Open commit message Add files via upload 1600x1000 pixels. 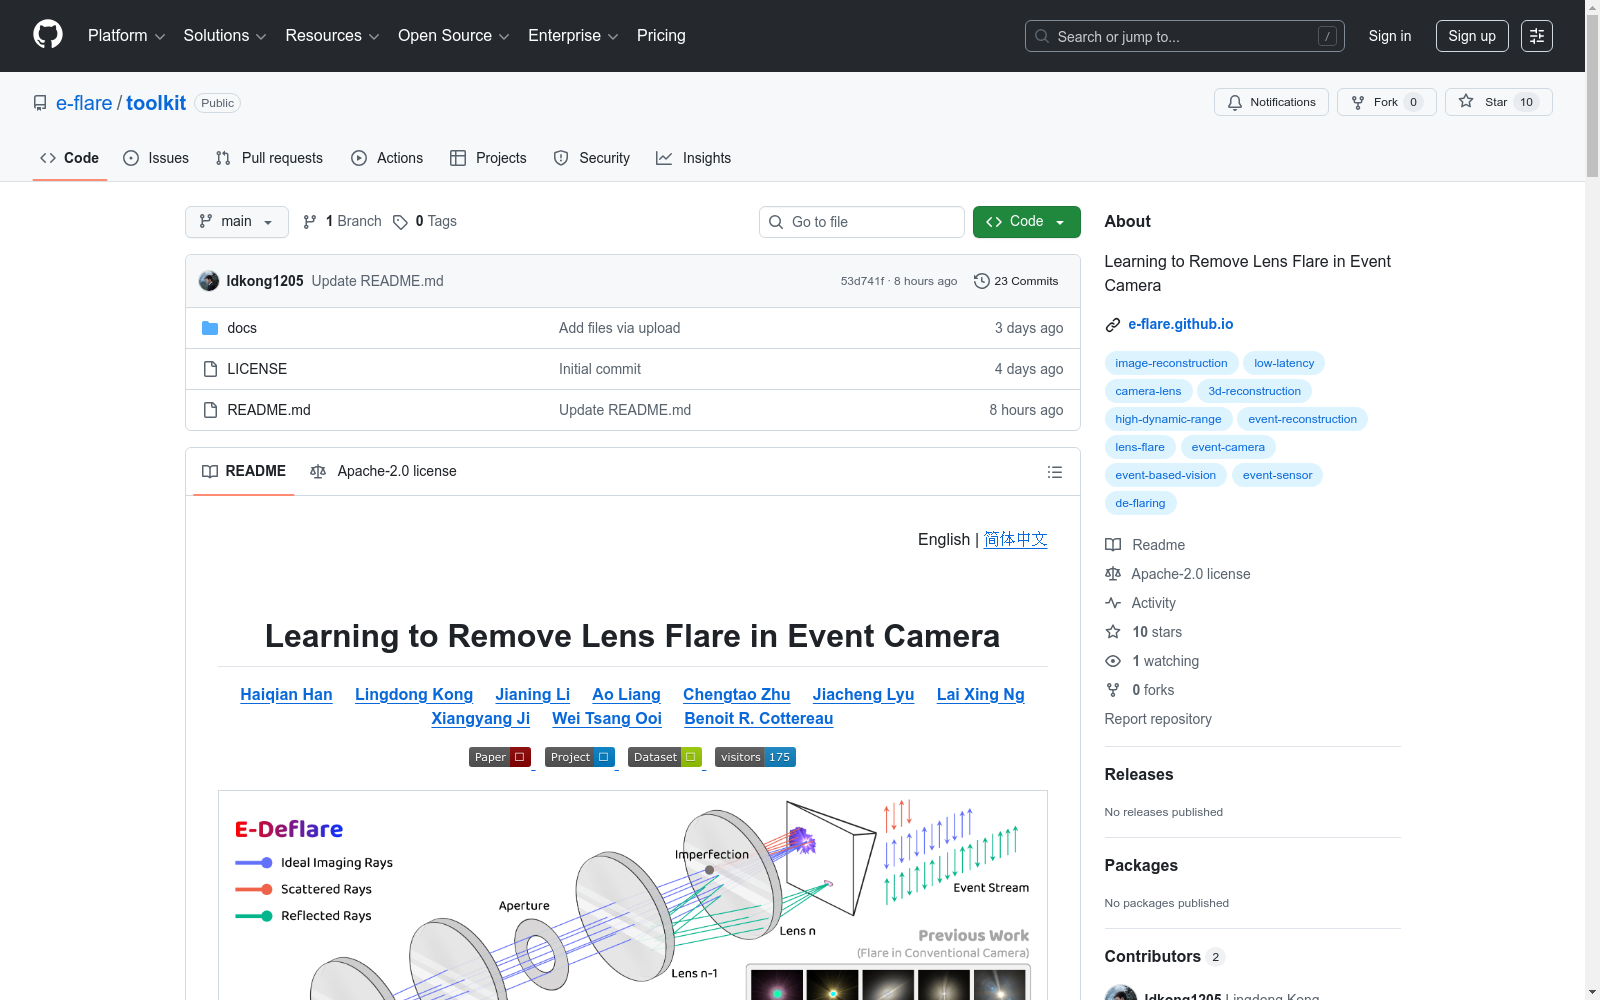(619, 328)
